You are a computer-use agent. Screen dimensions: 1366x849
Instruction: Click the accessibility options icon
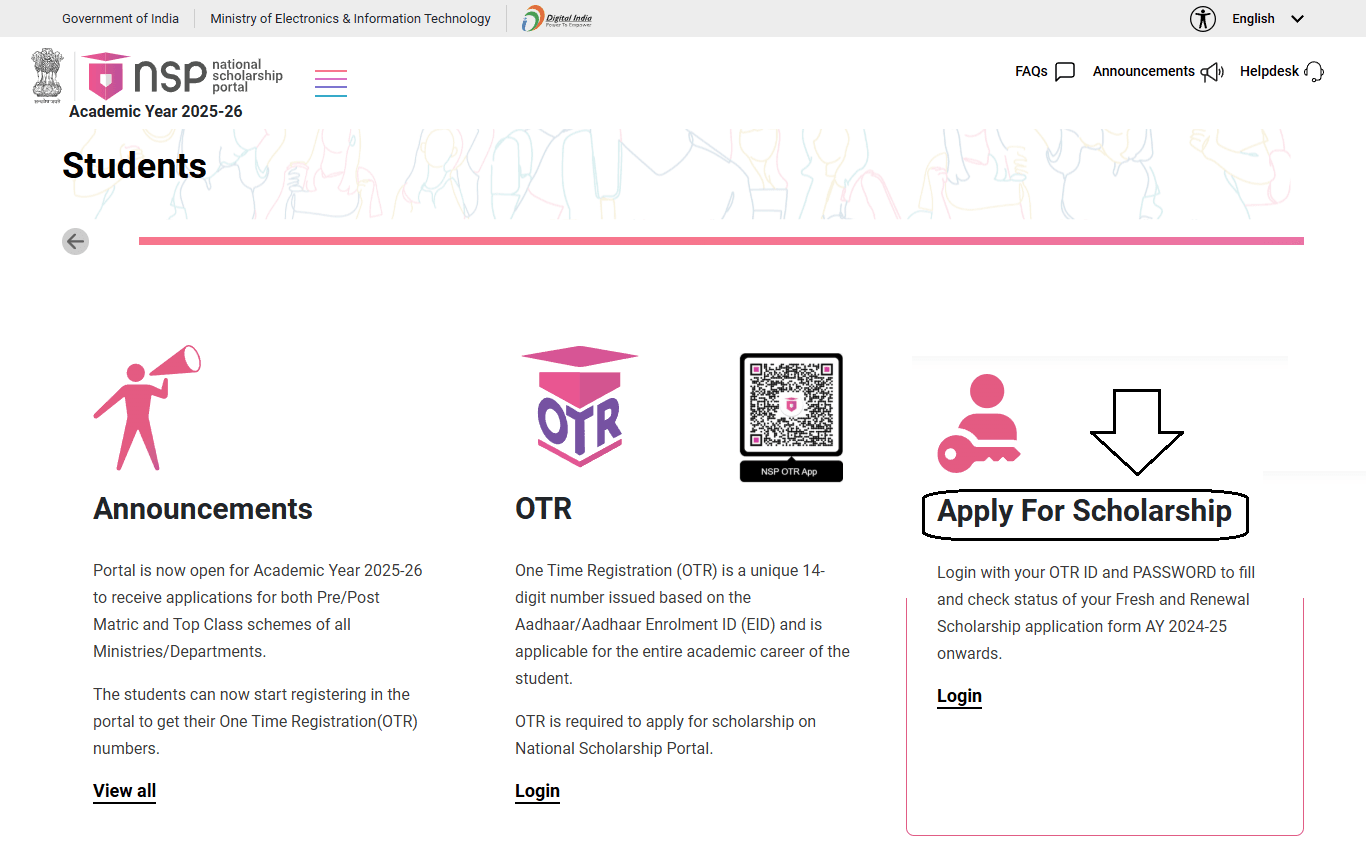(1203, 19)
